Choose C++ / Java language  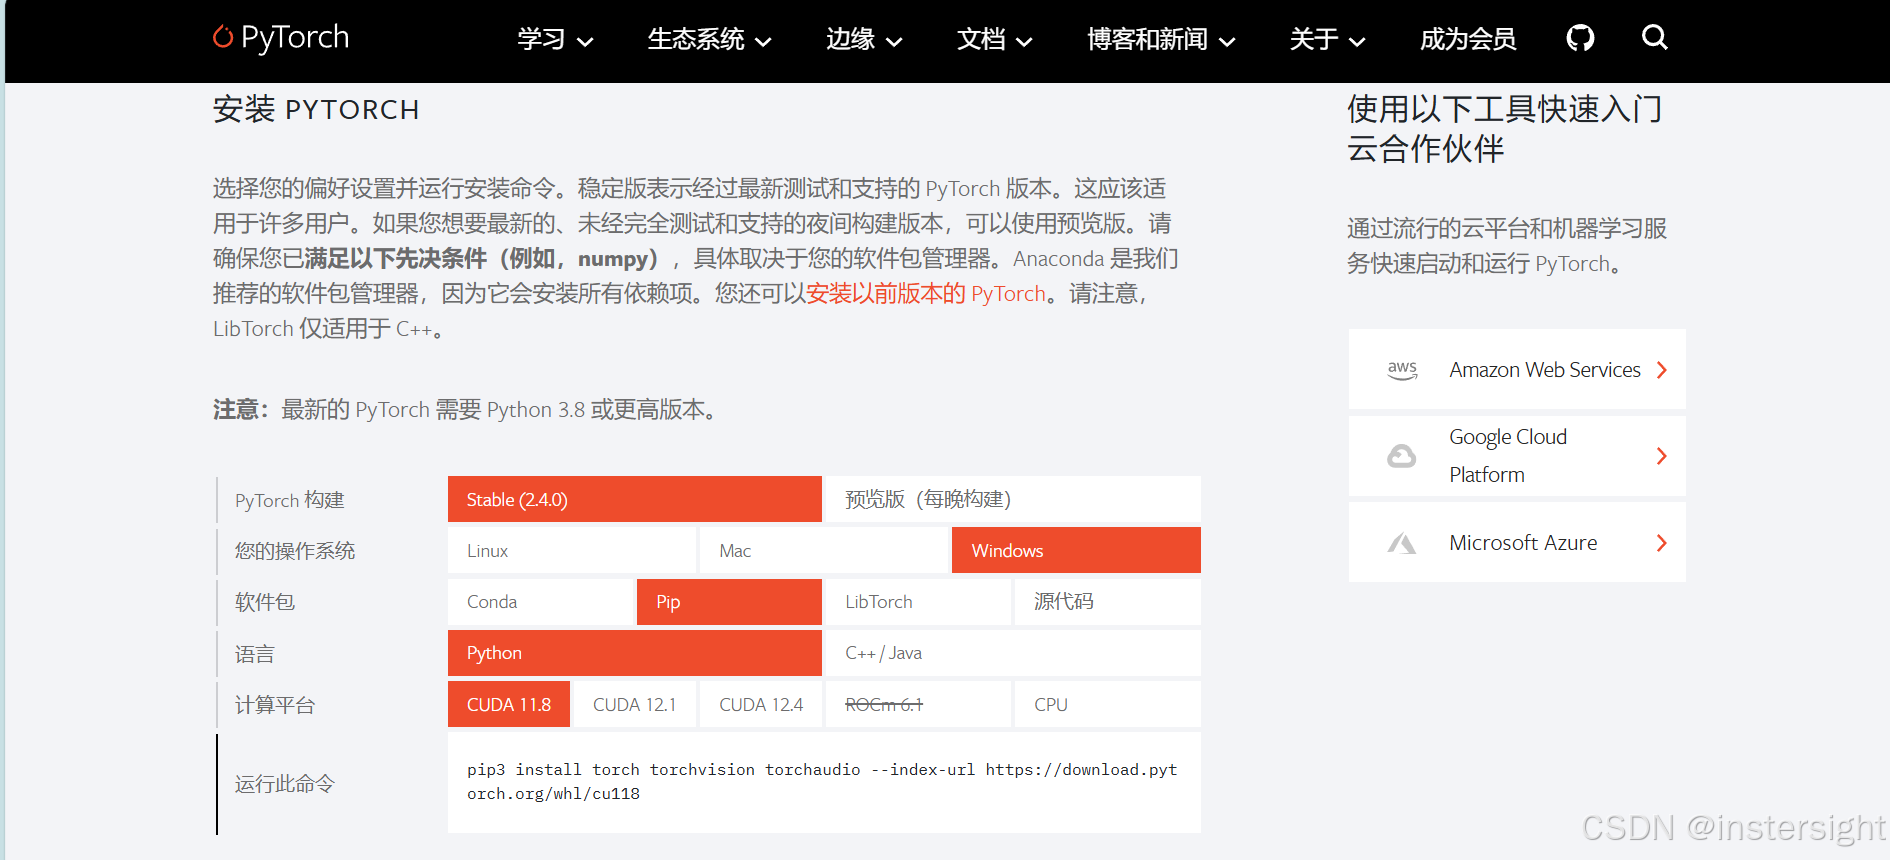pos(1013,653)
